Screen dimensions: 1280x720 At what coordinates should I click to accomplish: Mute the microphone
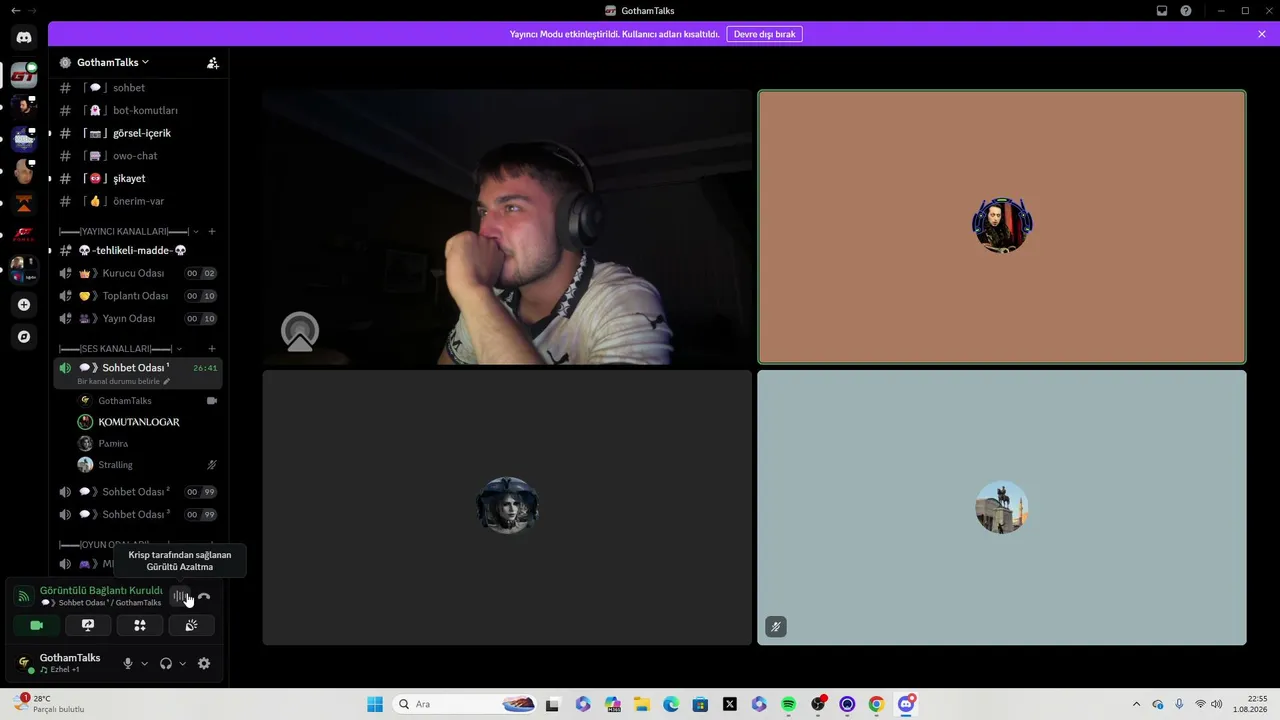click(127, 663)
